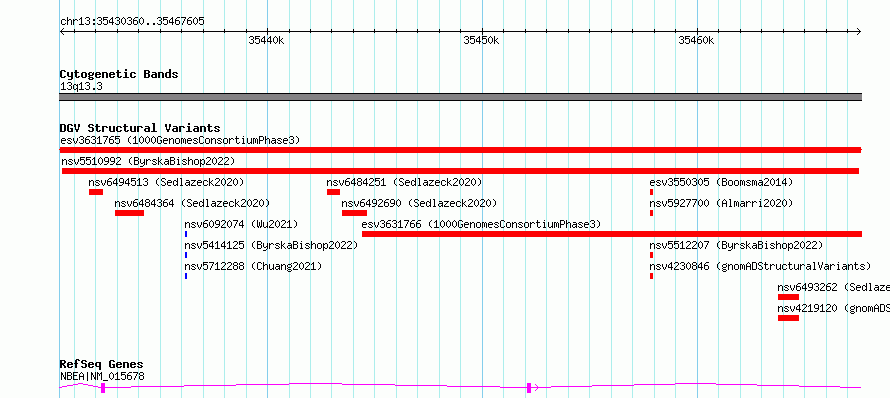Viewport: 890px width, 398px height.
Task: Open the nsv4219120 variant label
Action: [833, 308]
